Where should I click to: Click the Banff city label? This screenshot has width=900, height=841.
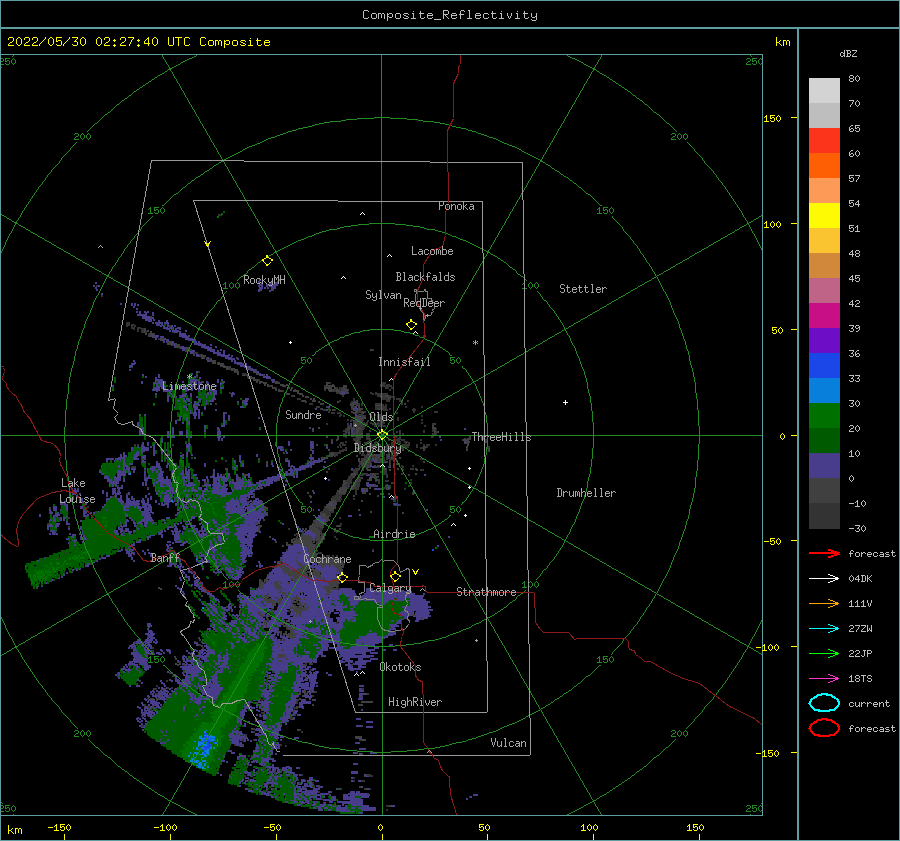[165, 558]
